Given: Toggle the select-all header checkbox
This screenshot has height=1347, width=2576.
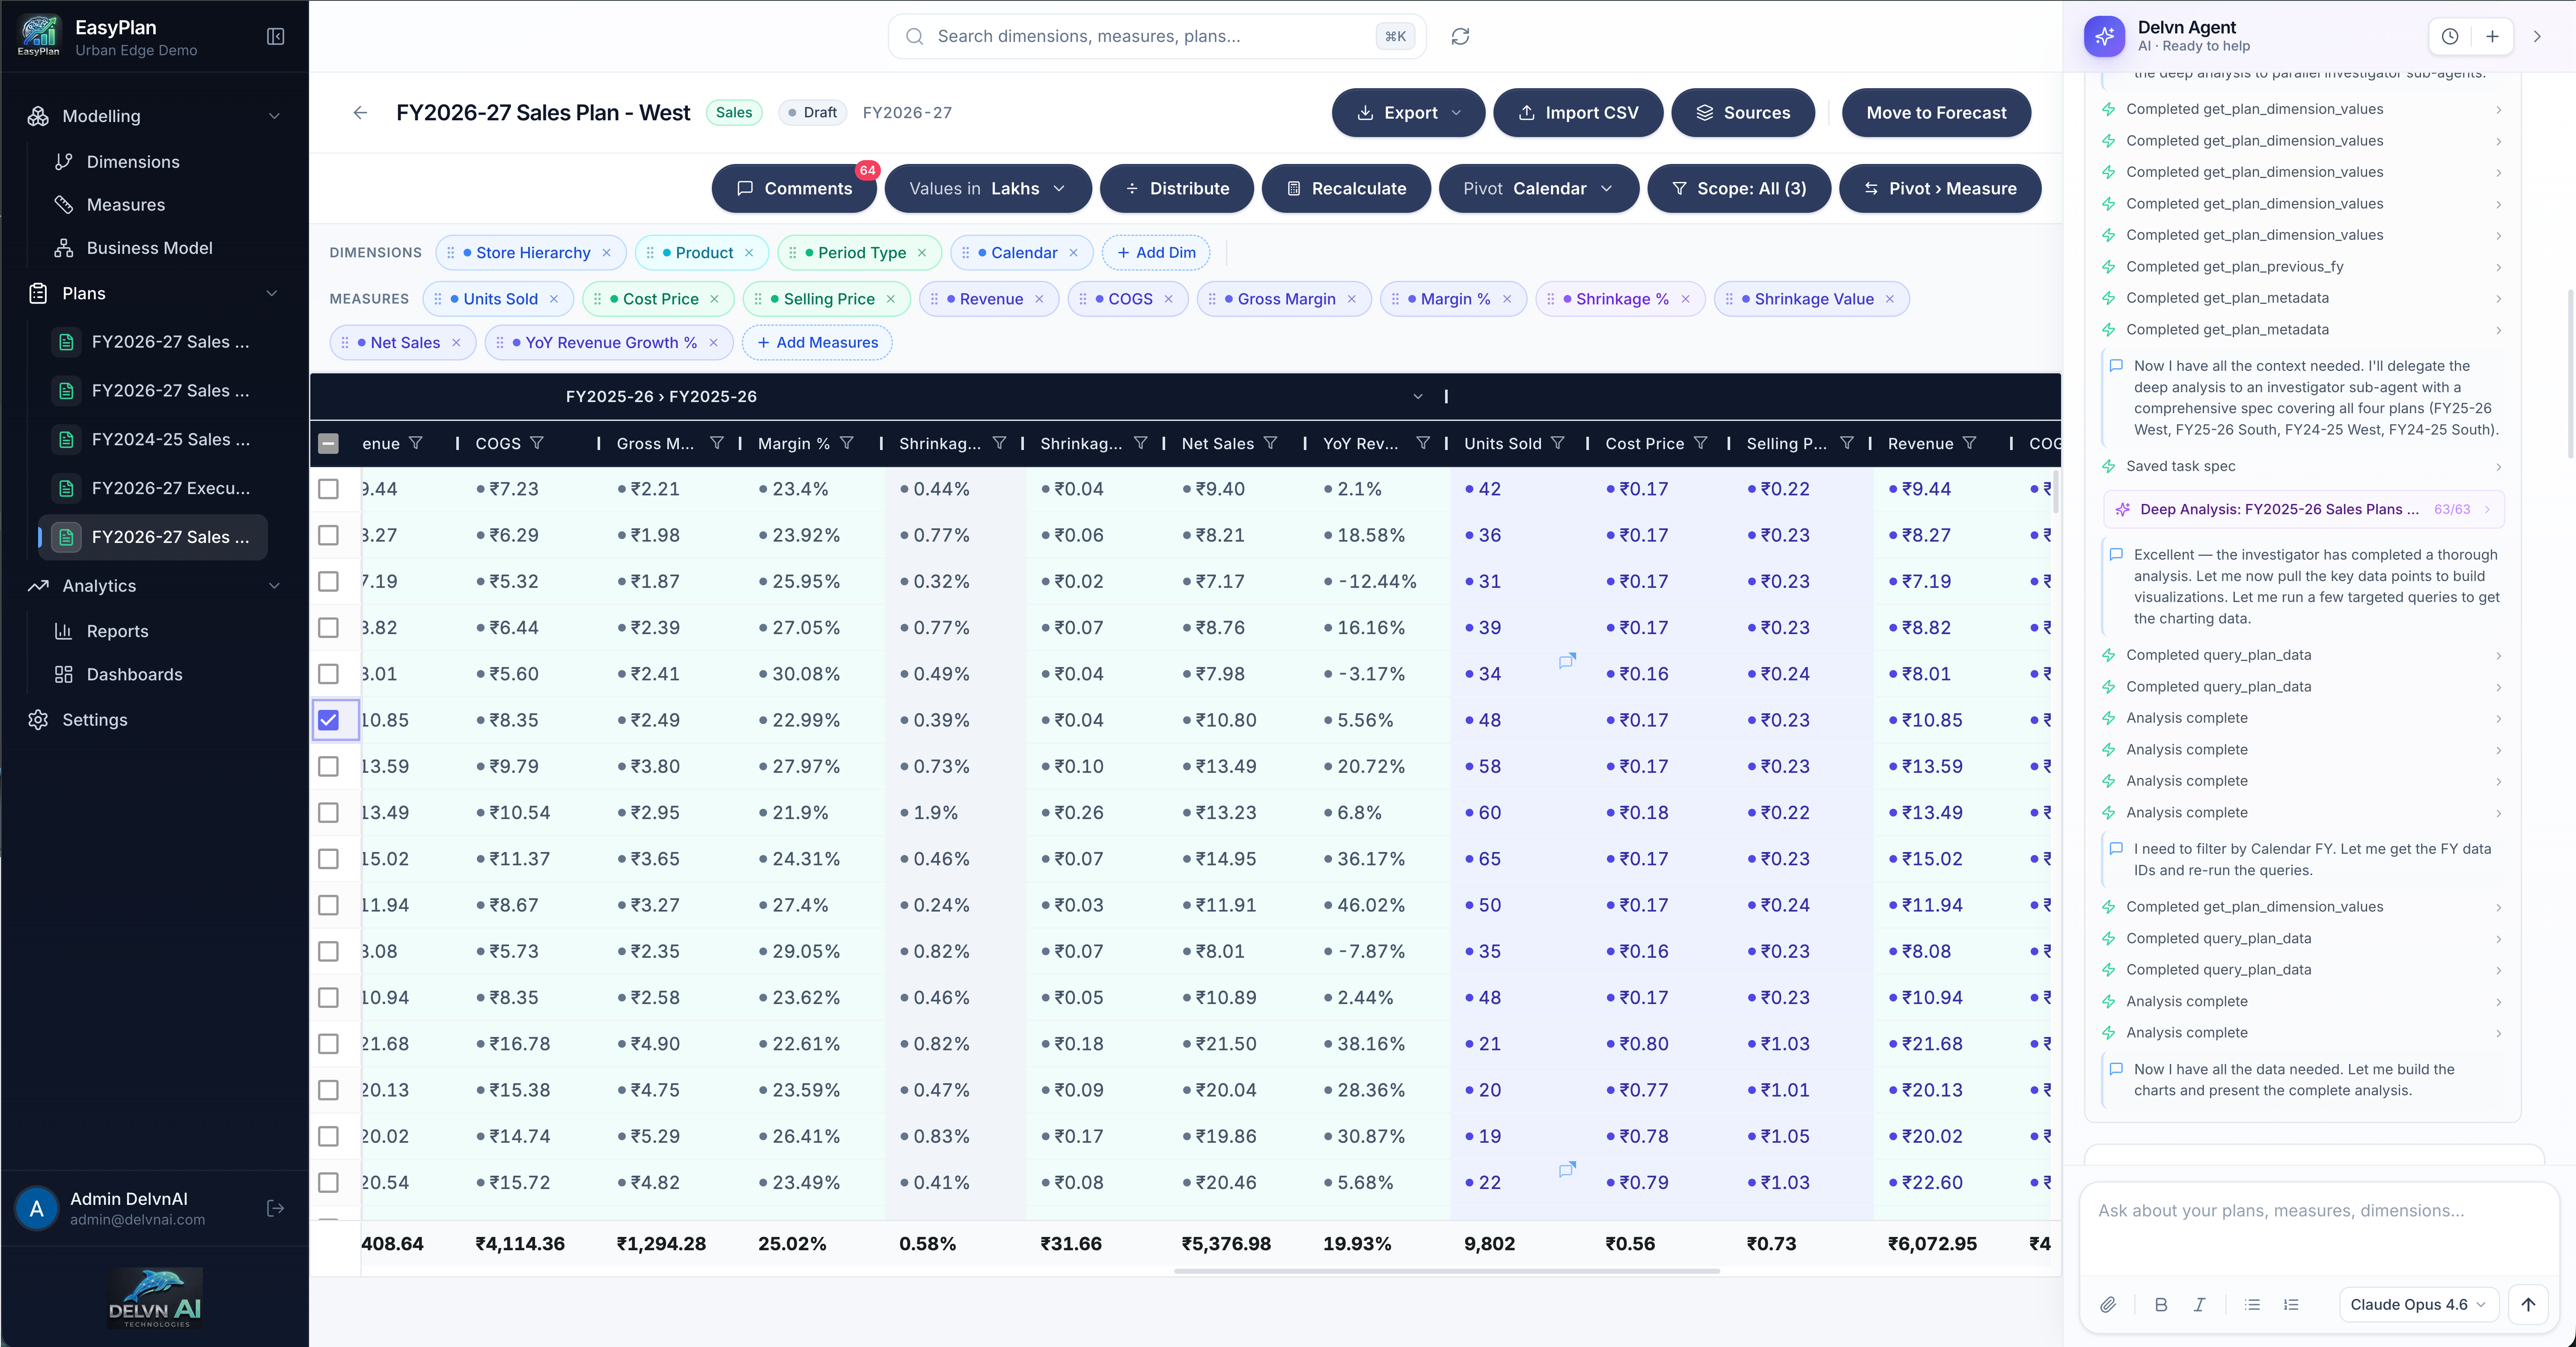Looking at the screenshot, I should (328, 443).
